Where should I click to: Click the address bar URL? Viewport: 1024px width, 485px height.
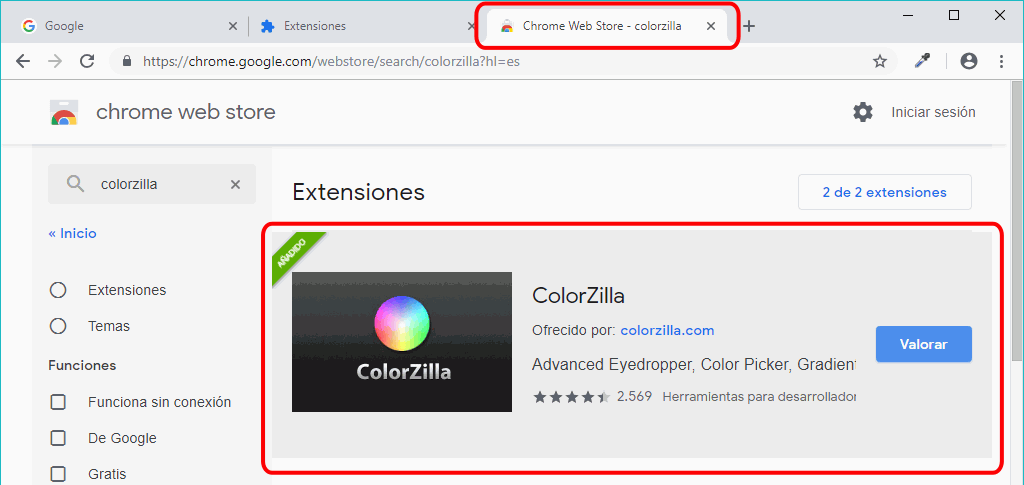click(x=331, y=61)
